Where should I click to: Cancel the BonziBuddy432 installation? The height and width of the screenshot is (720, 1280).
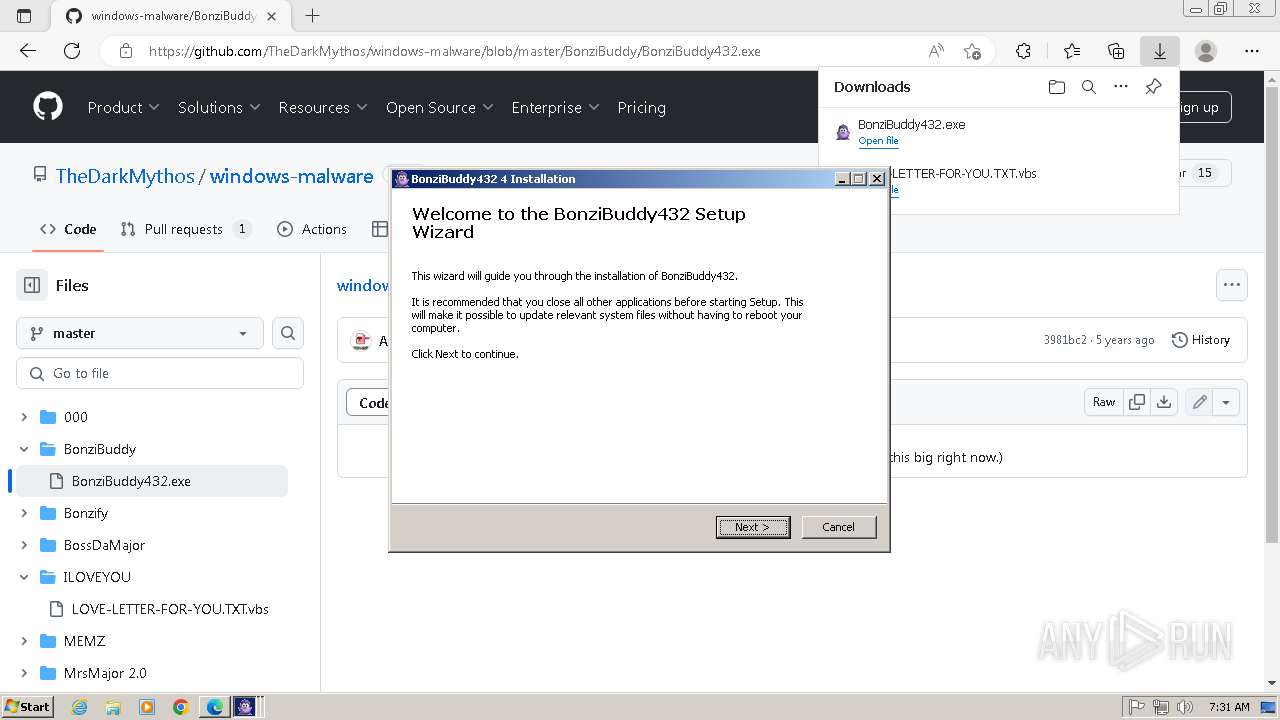pyautogui.click(x=838, y=527)
